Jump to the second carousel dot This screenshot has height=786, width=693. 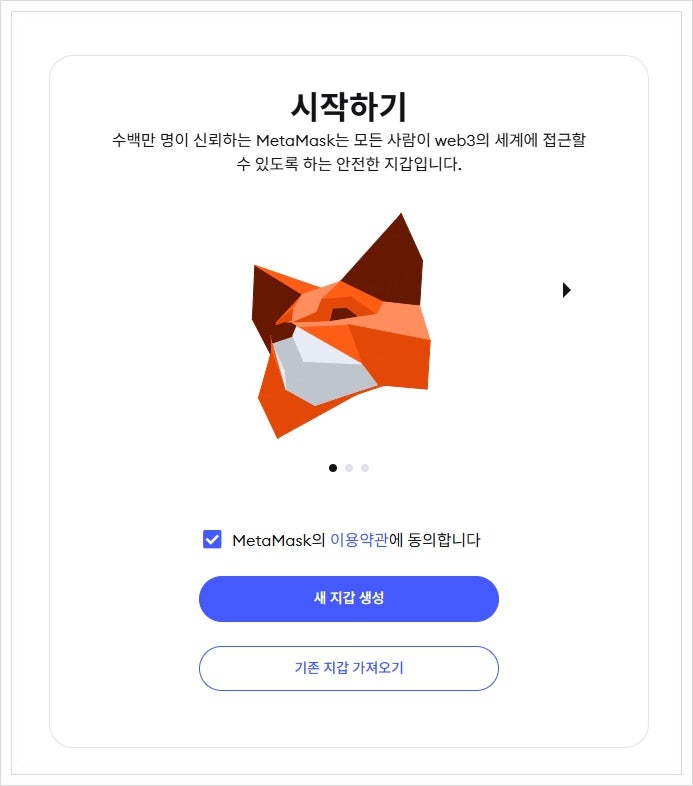tap(349, 468)
